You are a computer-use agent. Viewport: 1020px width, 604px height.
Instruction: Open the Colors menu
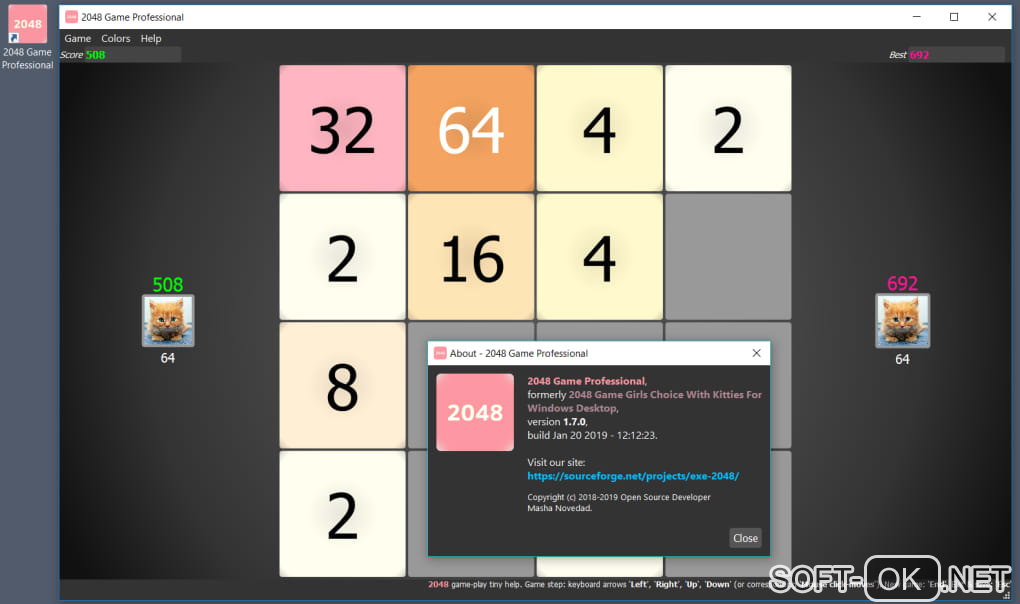click(116, 38)
